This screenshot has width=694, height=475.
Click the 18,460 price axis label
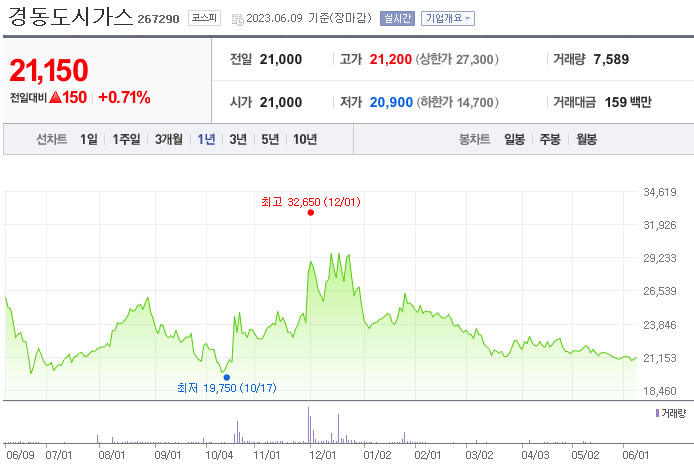pos(659,391)
